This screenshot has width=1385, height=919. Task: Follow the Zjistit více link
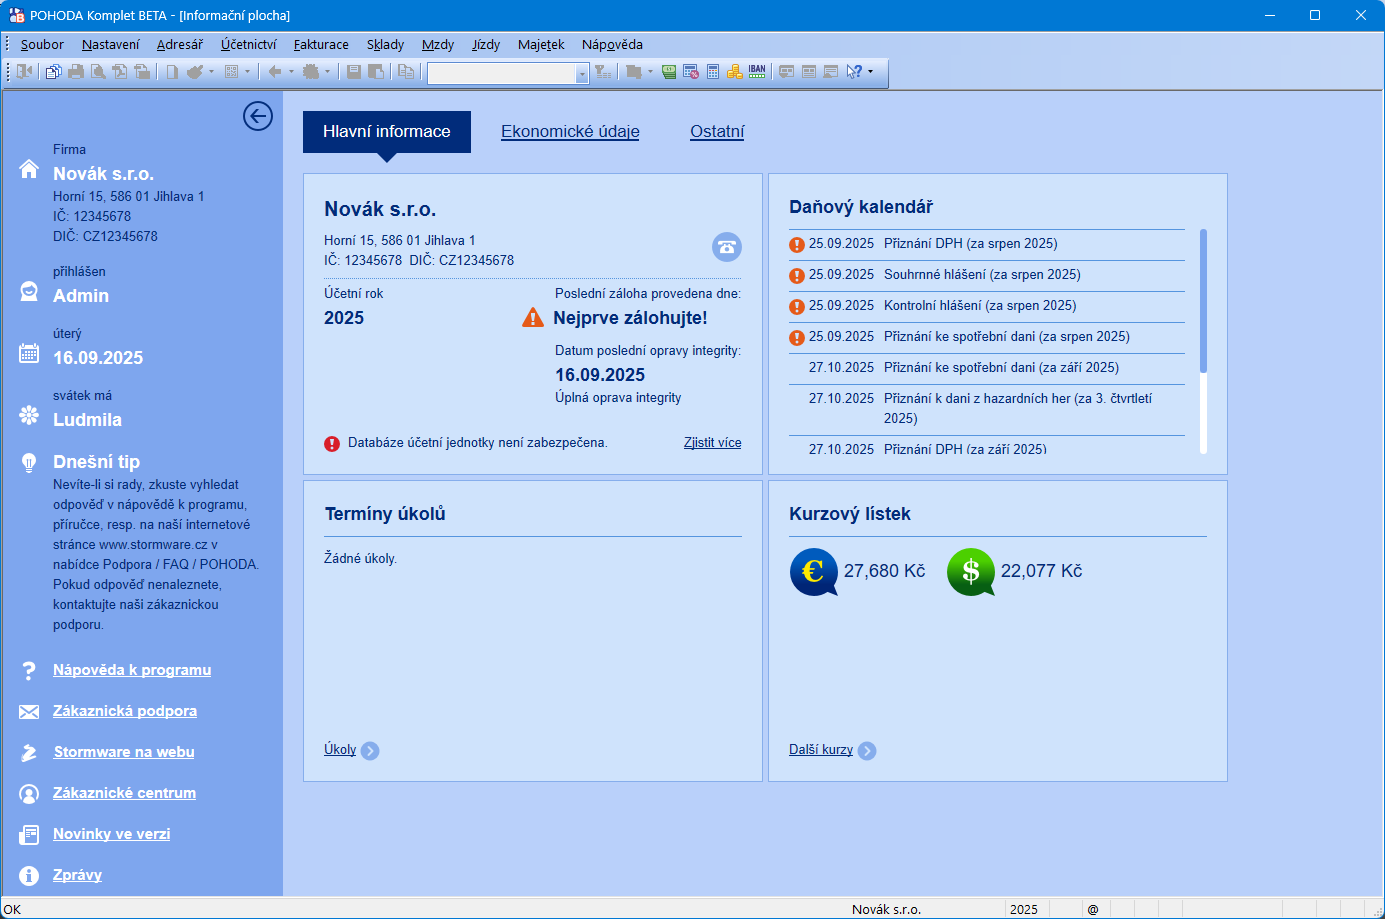click(x=713, y=442)
